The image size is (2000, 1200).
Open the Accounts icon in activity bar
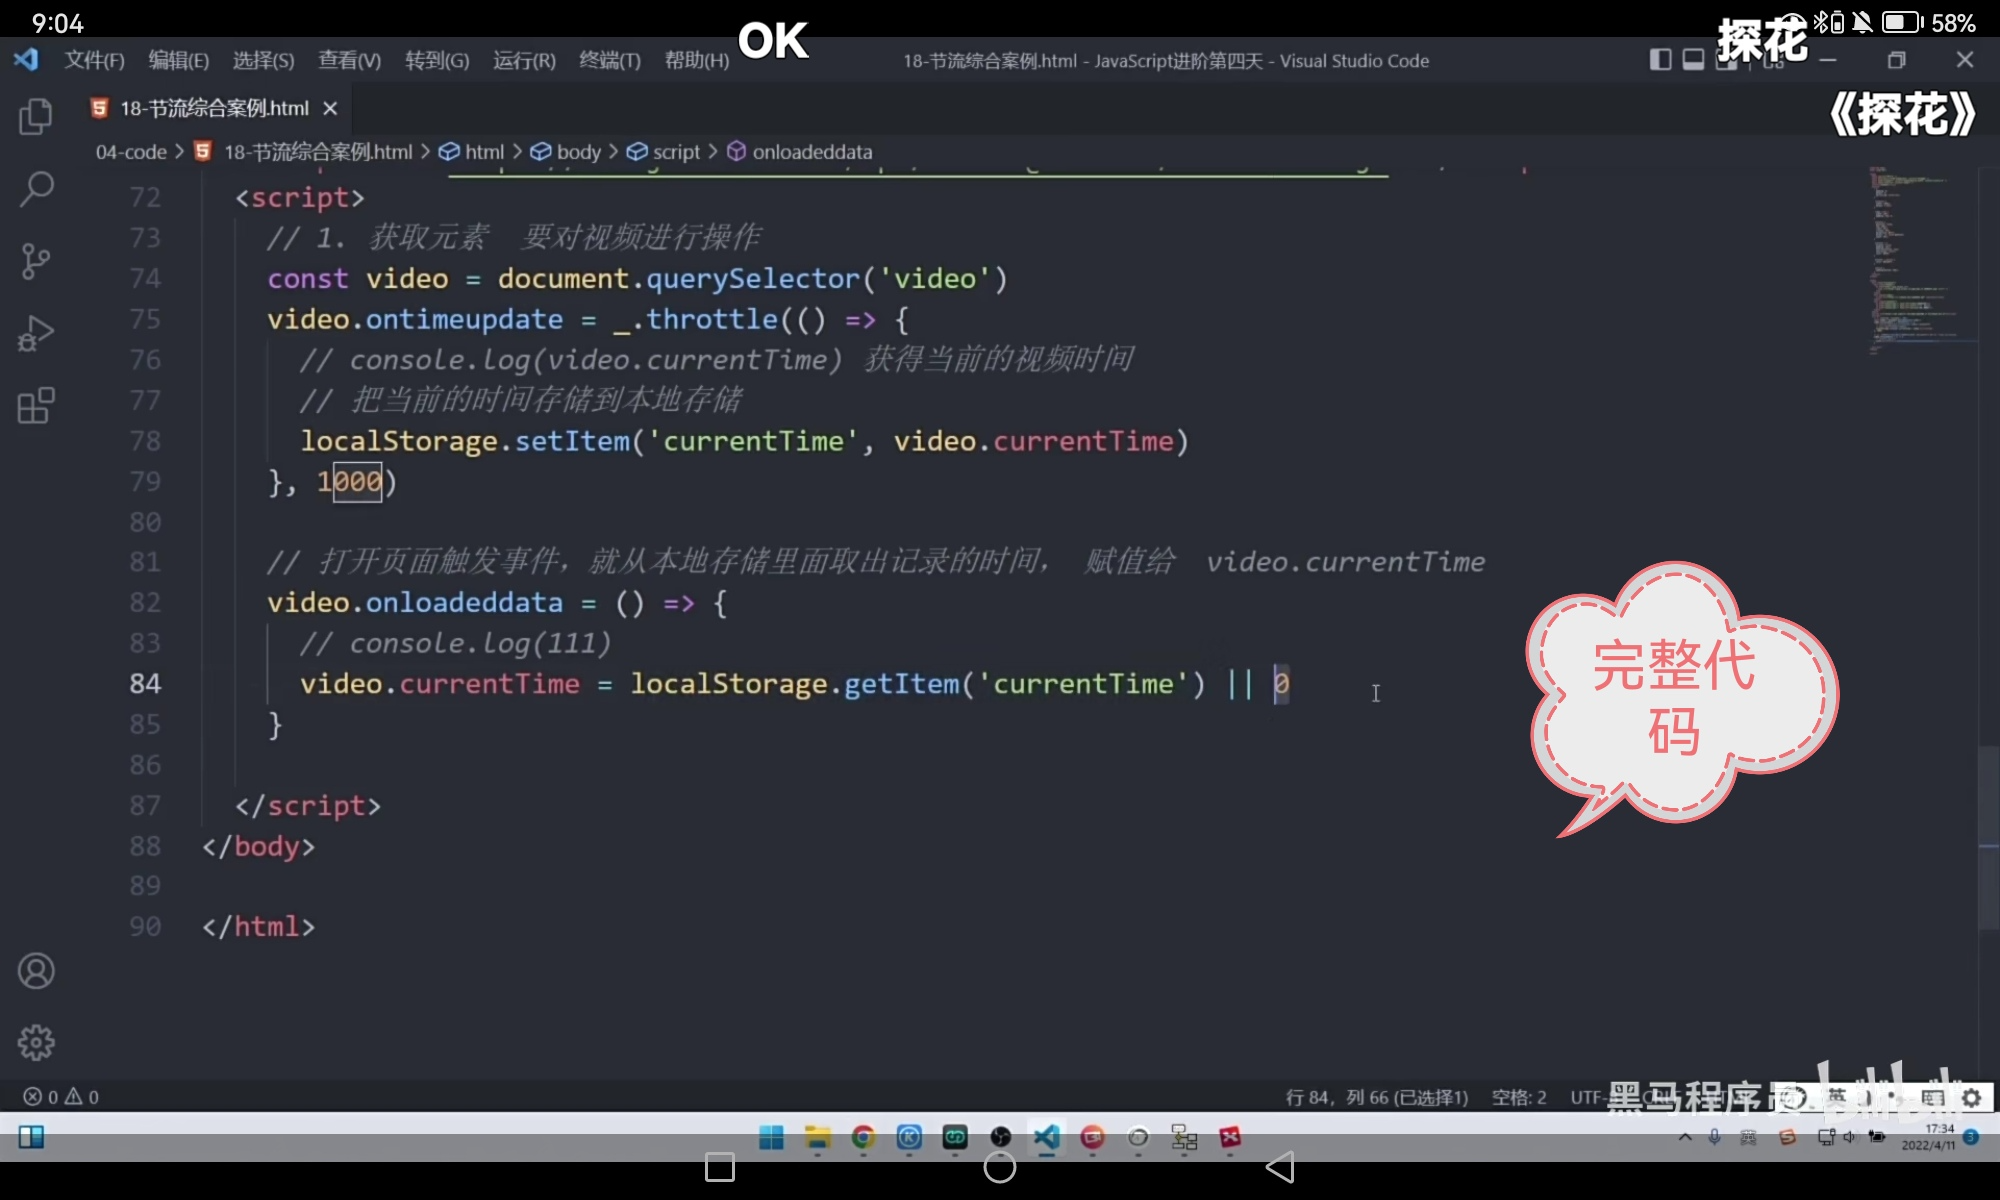coord(36,971)
